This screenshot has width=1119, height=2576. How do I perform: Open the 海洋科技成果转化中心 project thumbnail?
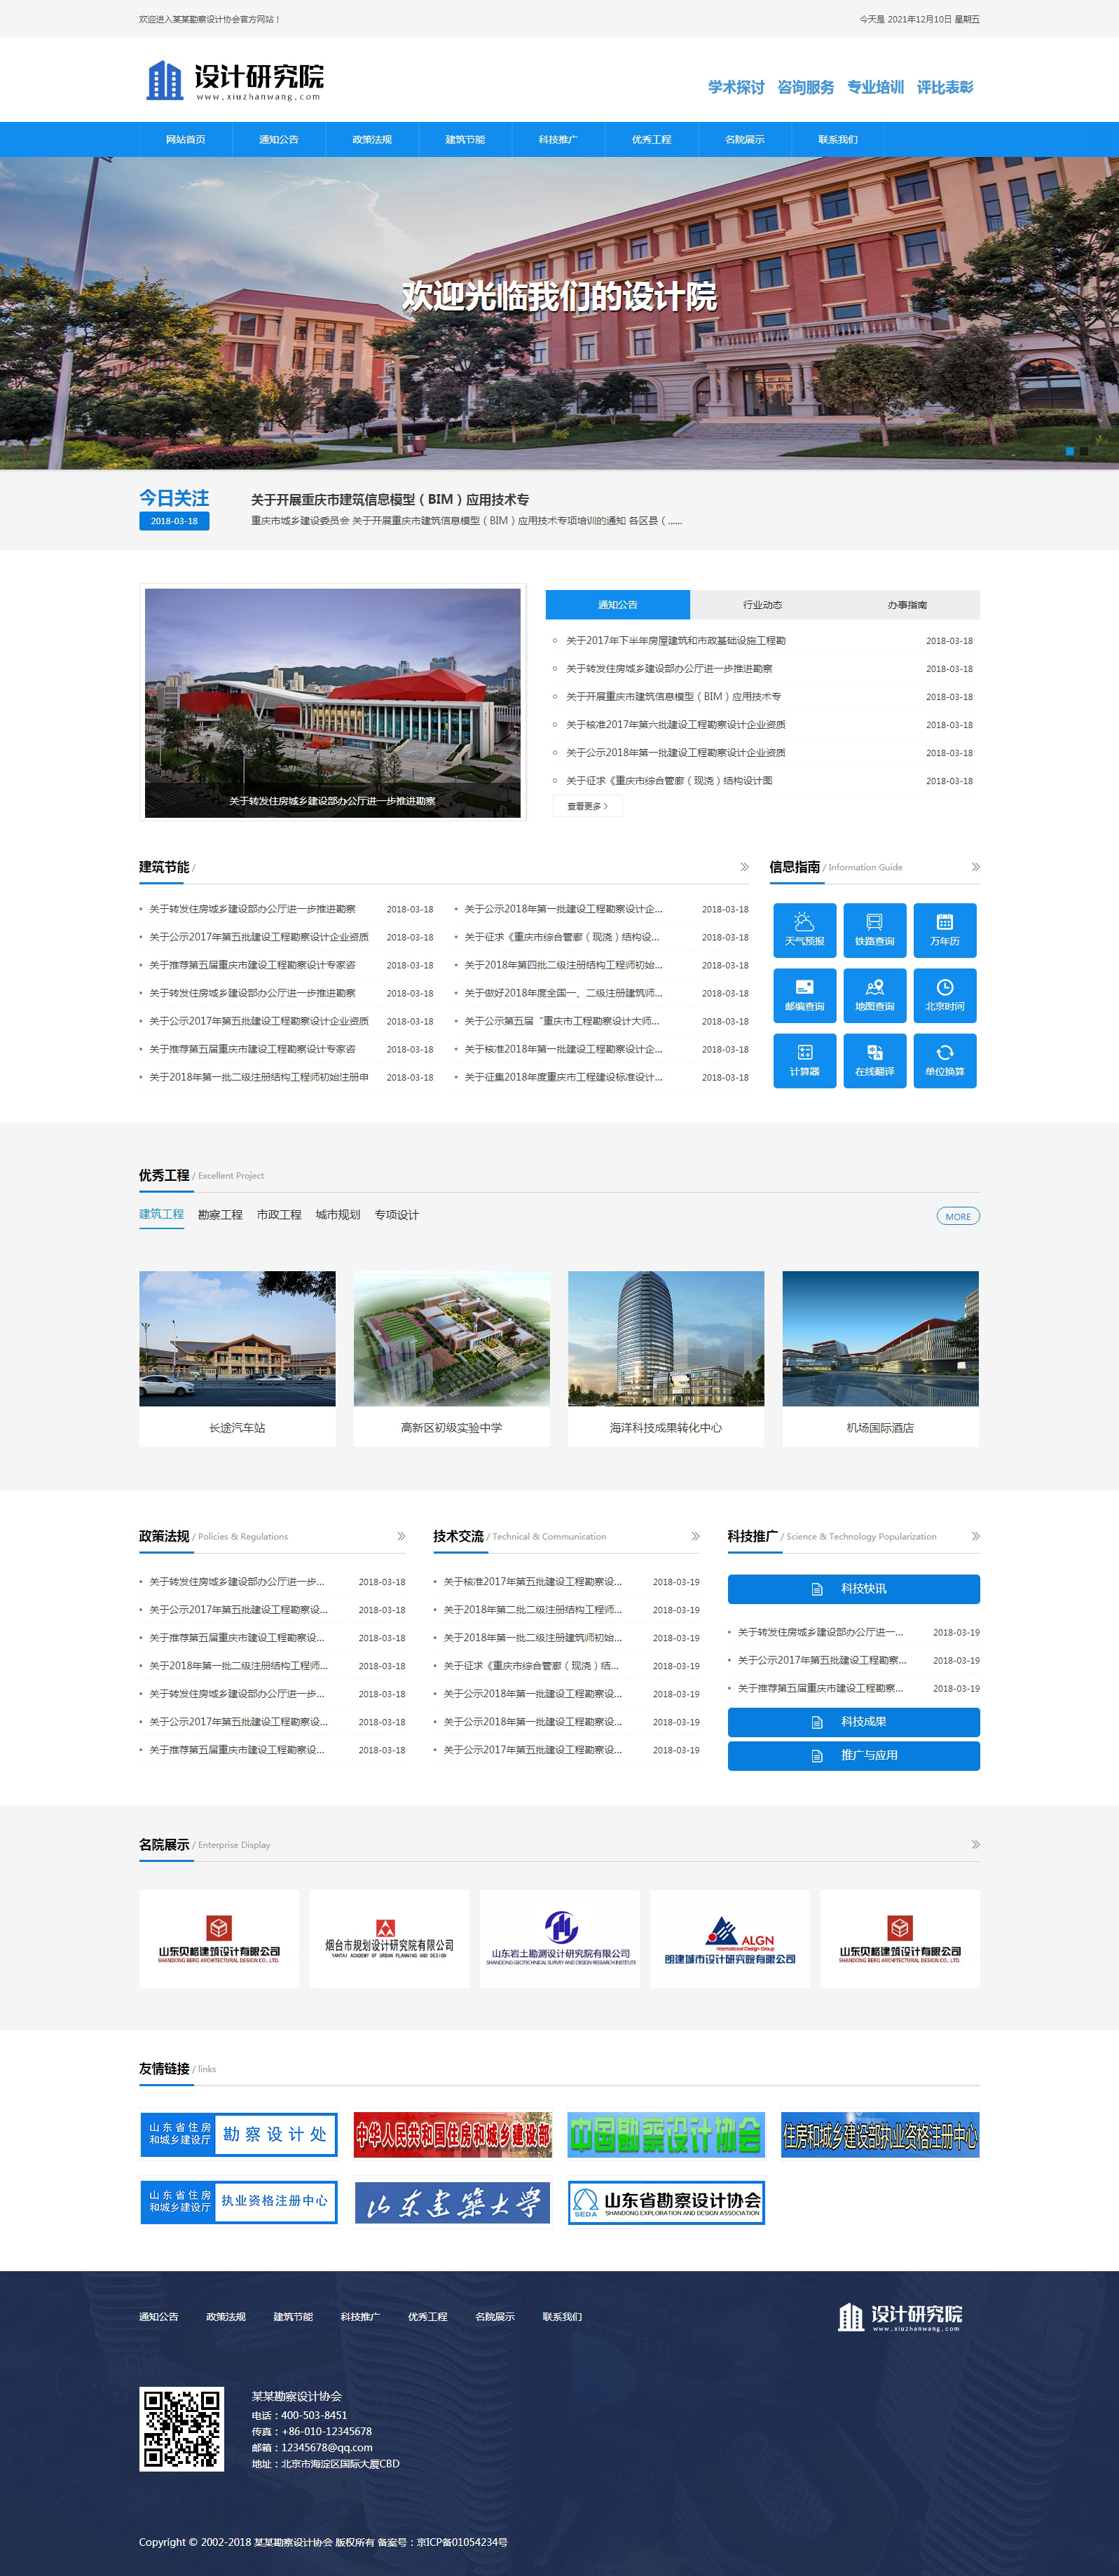coord(666,1339)
